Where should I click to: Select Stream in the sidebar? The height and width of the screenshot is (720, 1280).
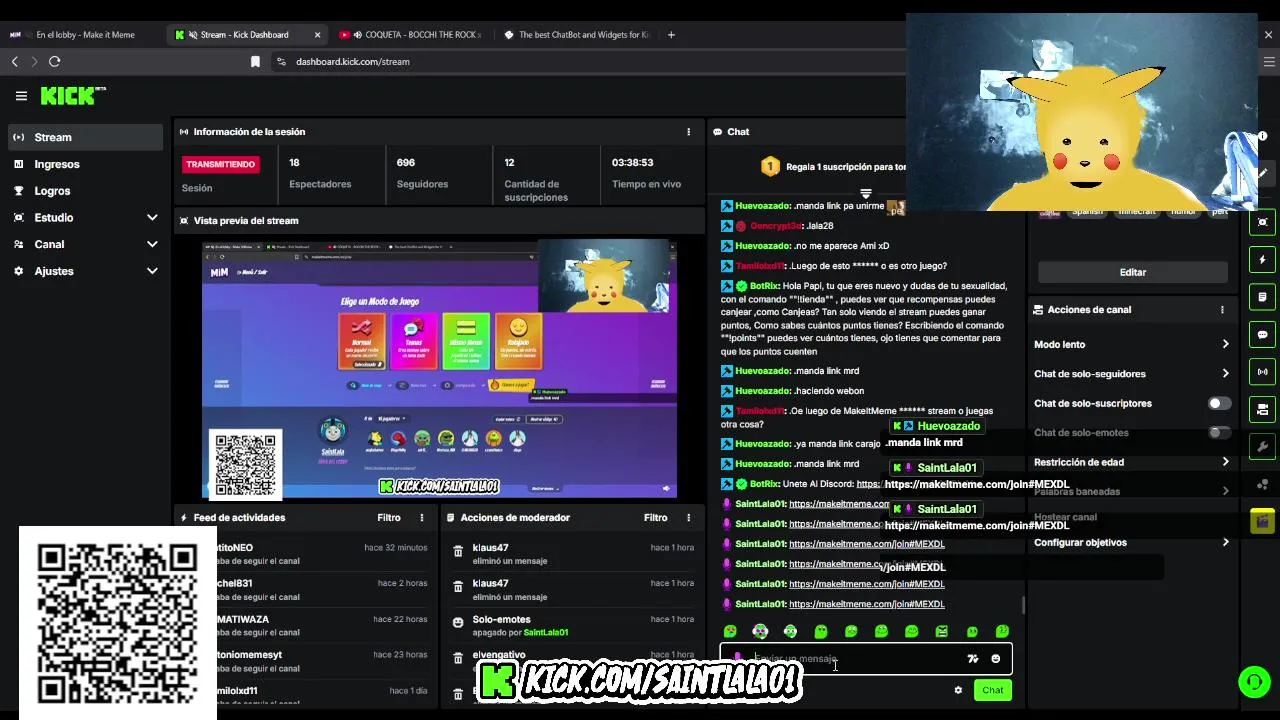tap(85, 137)
